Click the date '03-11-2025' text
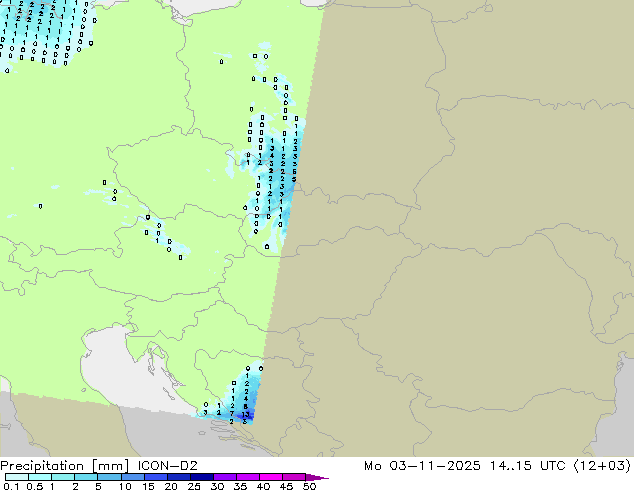Viewport: 634px width, 490px height. 435,466
